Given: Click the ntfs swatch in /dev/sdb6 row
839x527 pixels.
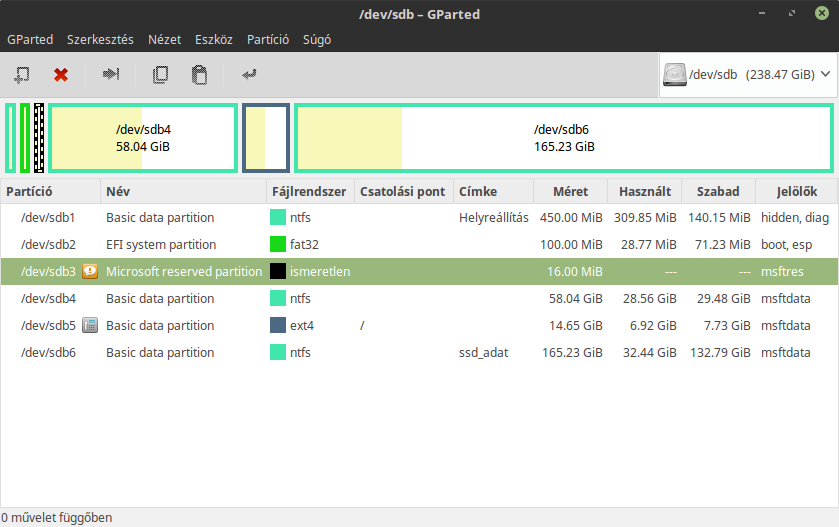Looking at the screenshot, I should click(278, 352).
